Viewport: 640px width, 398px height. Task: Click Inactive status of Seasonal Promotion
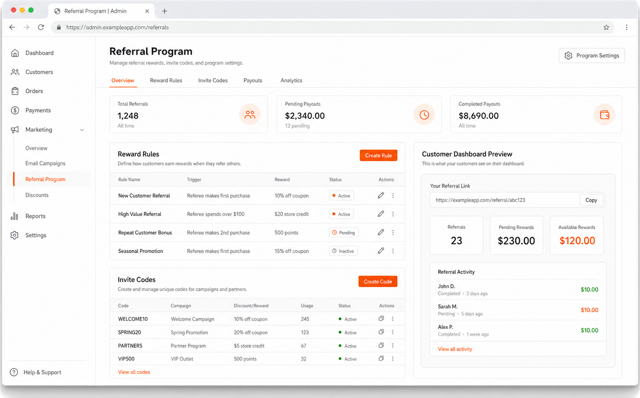pyautogui.click(x=343, y=251)
